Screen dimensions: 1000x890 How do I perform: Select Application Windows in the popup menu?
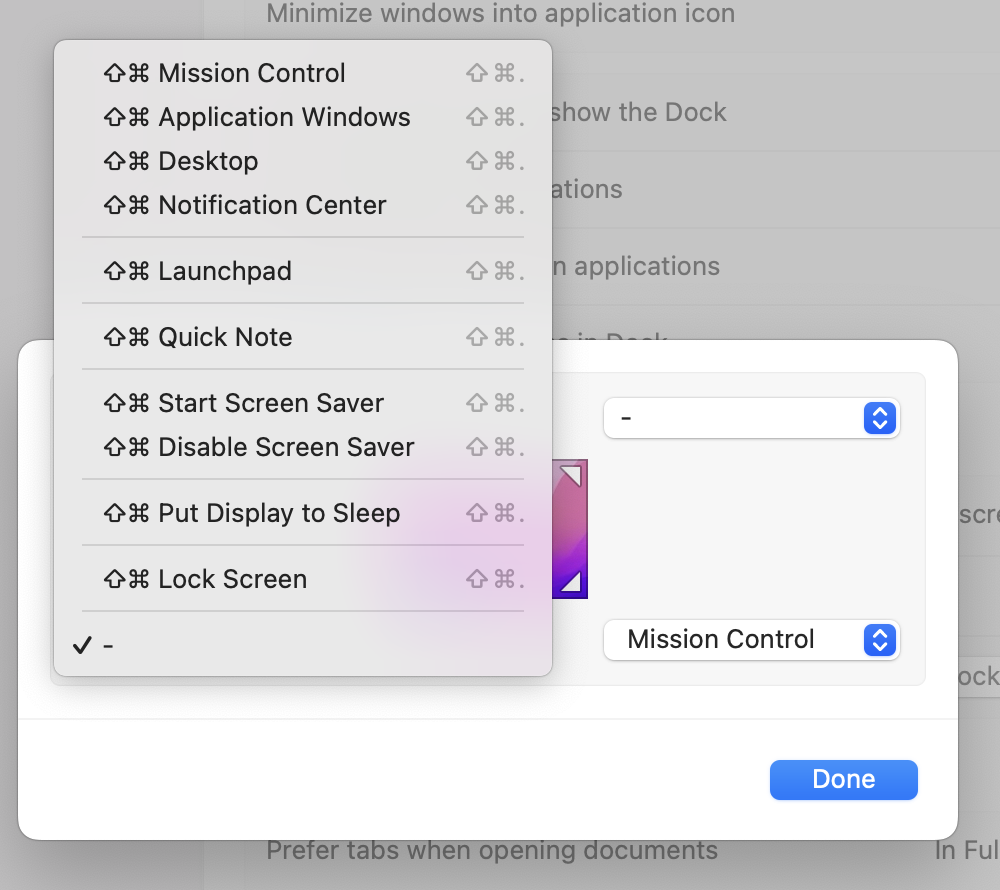coord(284,117)
